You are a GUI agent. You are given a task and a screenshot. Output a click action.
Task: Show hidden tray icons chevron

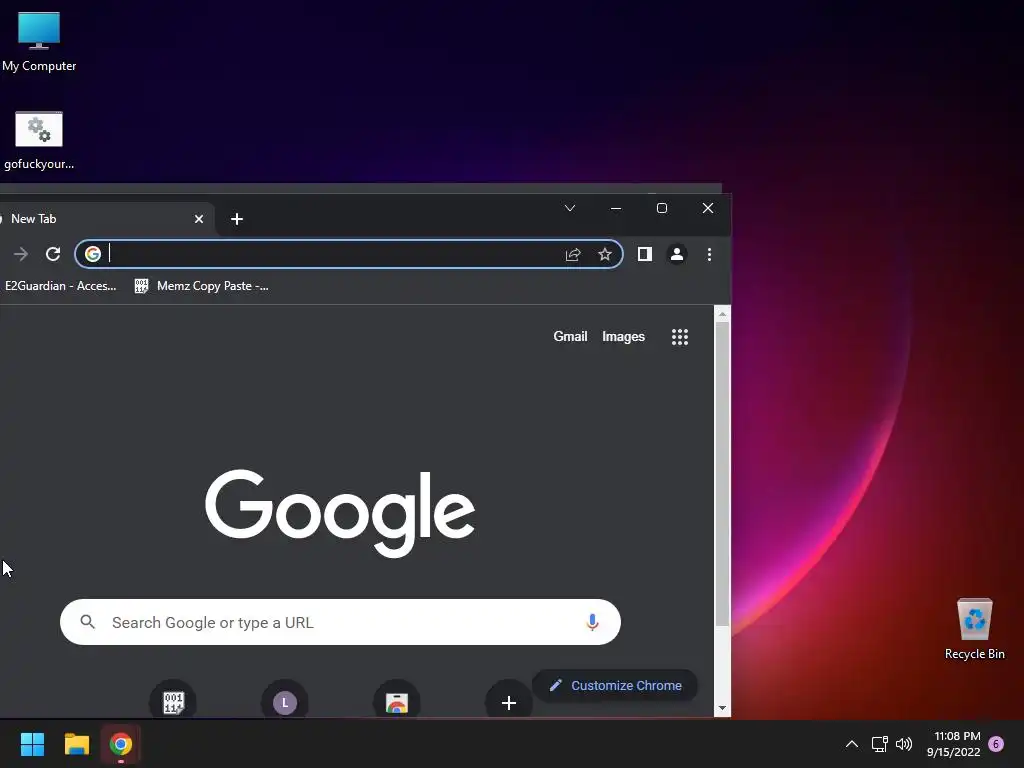[852, 744]
